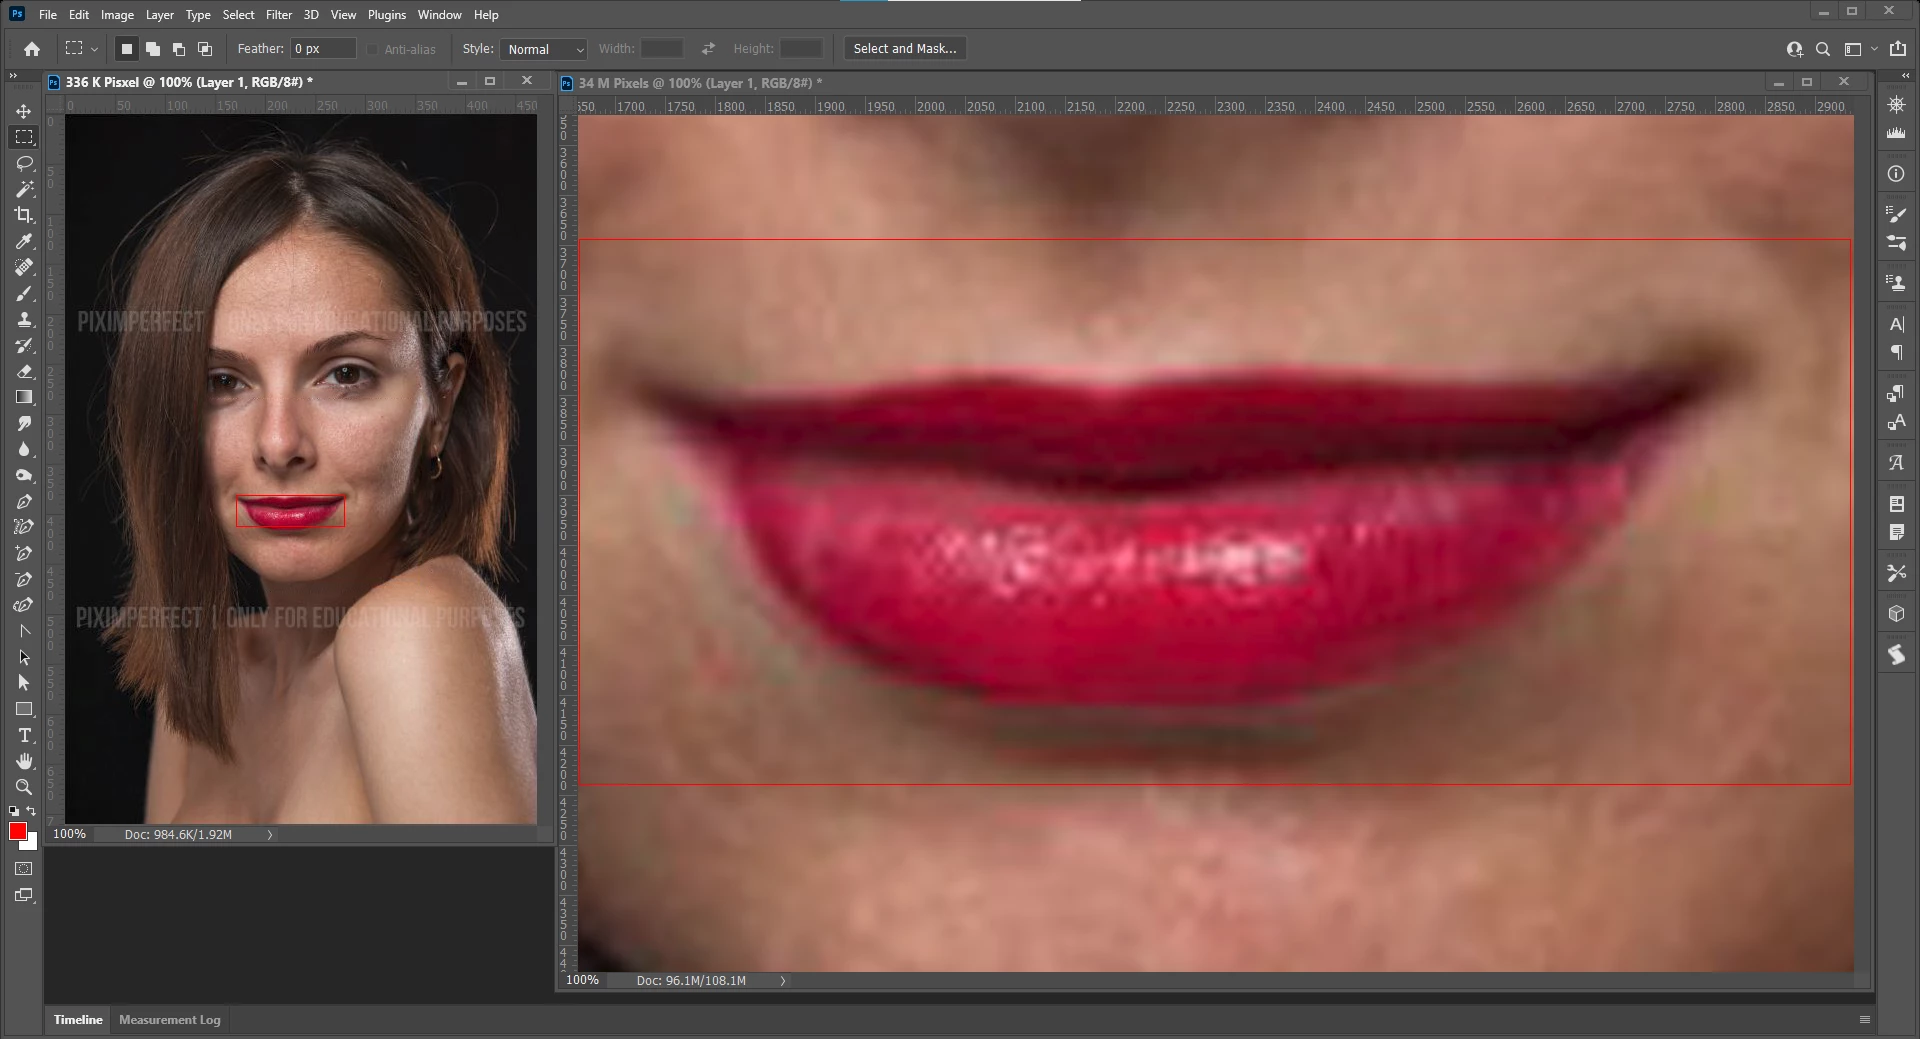1920x1039 pixels.
Task: Select the Clone Stamp tool
Action: coord(24,319)
